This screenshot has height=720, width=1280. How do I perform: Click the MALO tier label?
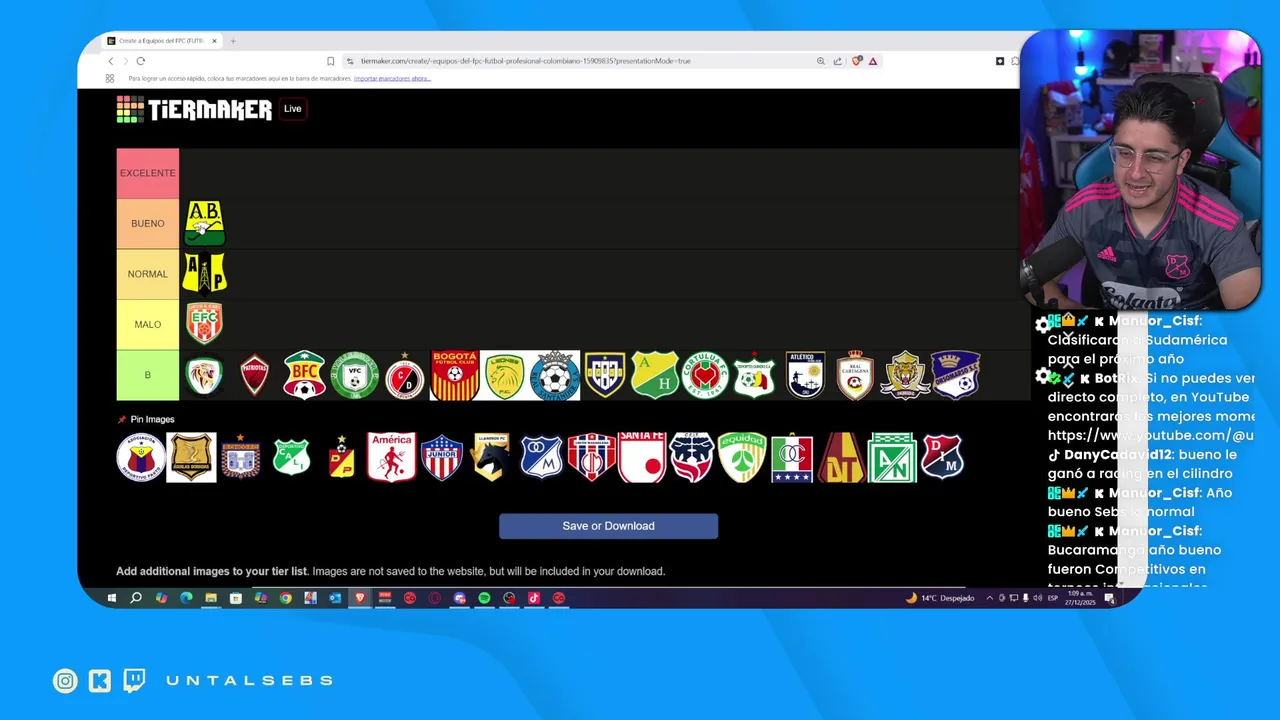[x=147, y=324]
